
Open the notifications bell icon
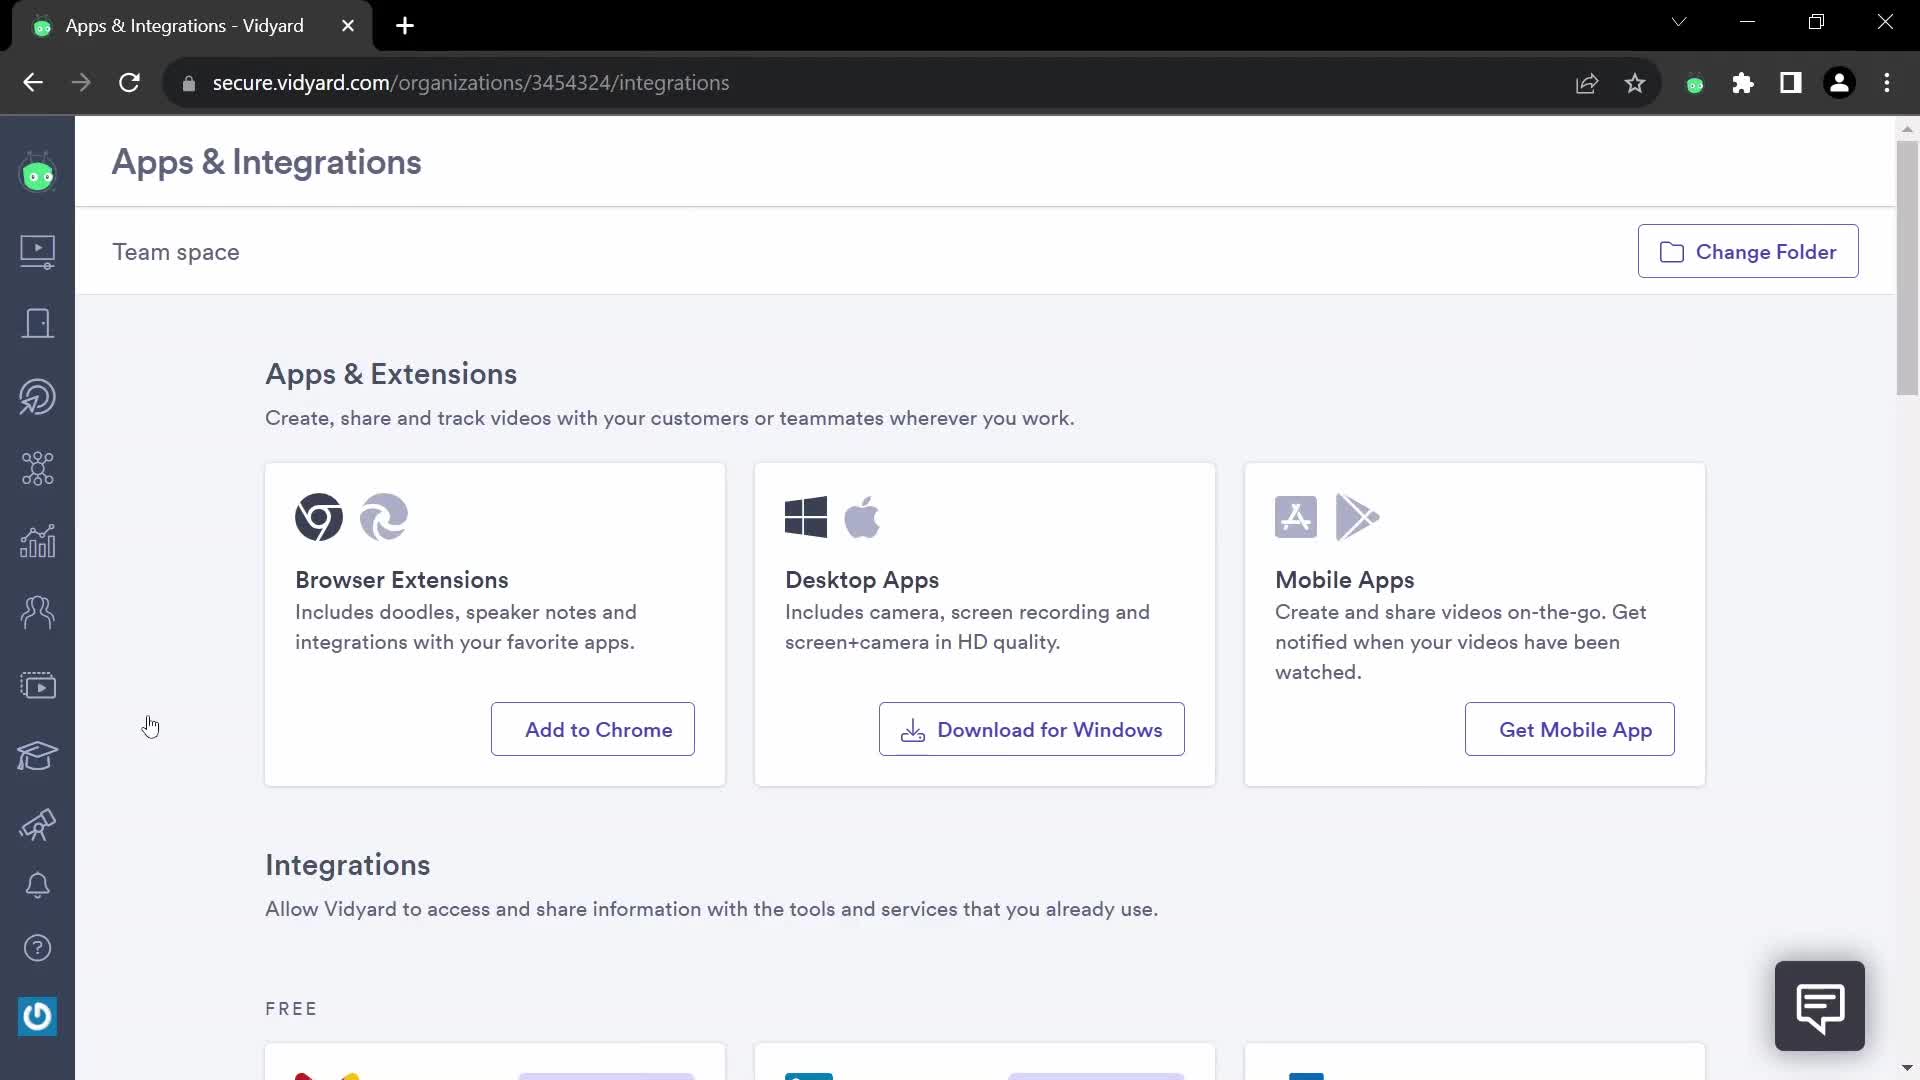pyautogui.click(x=37, y=885)
